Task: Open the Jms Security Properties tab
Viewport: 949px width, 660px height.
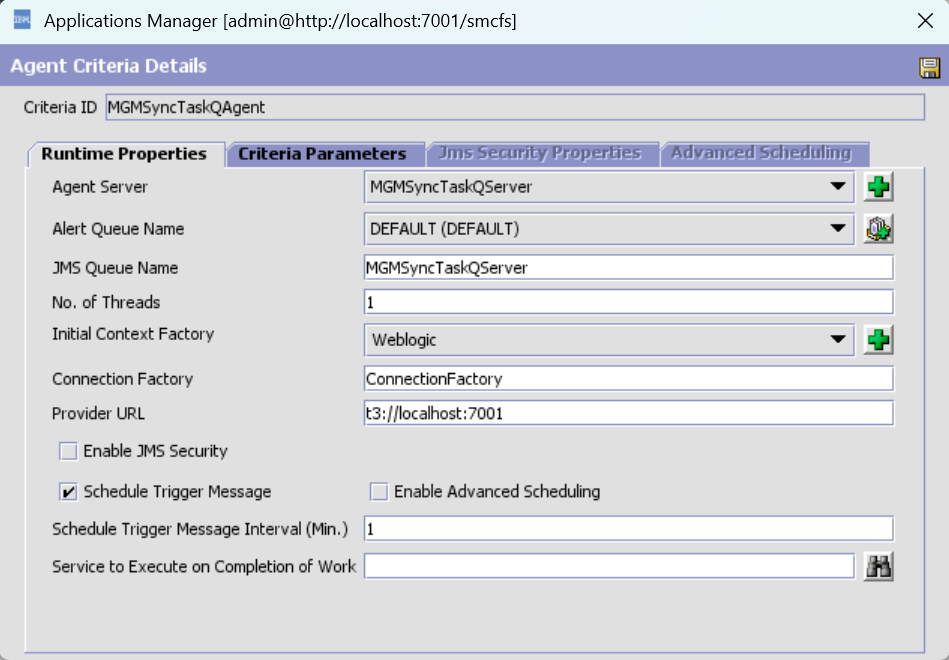Action: pyautogui.click(x=540, y=154)
